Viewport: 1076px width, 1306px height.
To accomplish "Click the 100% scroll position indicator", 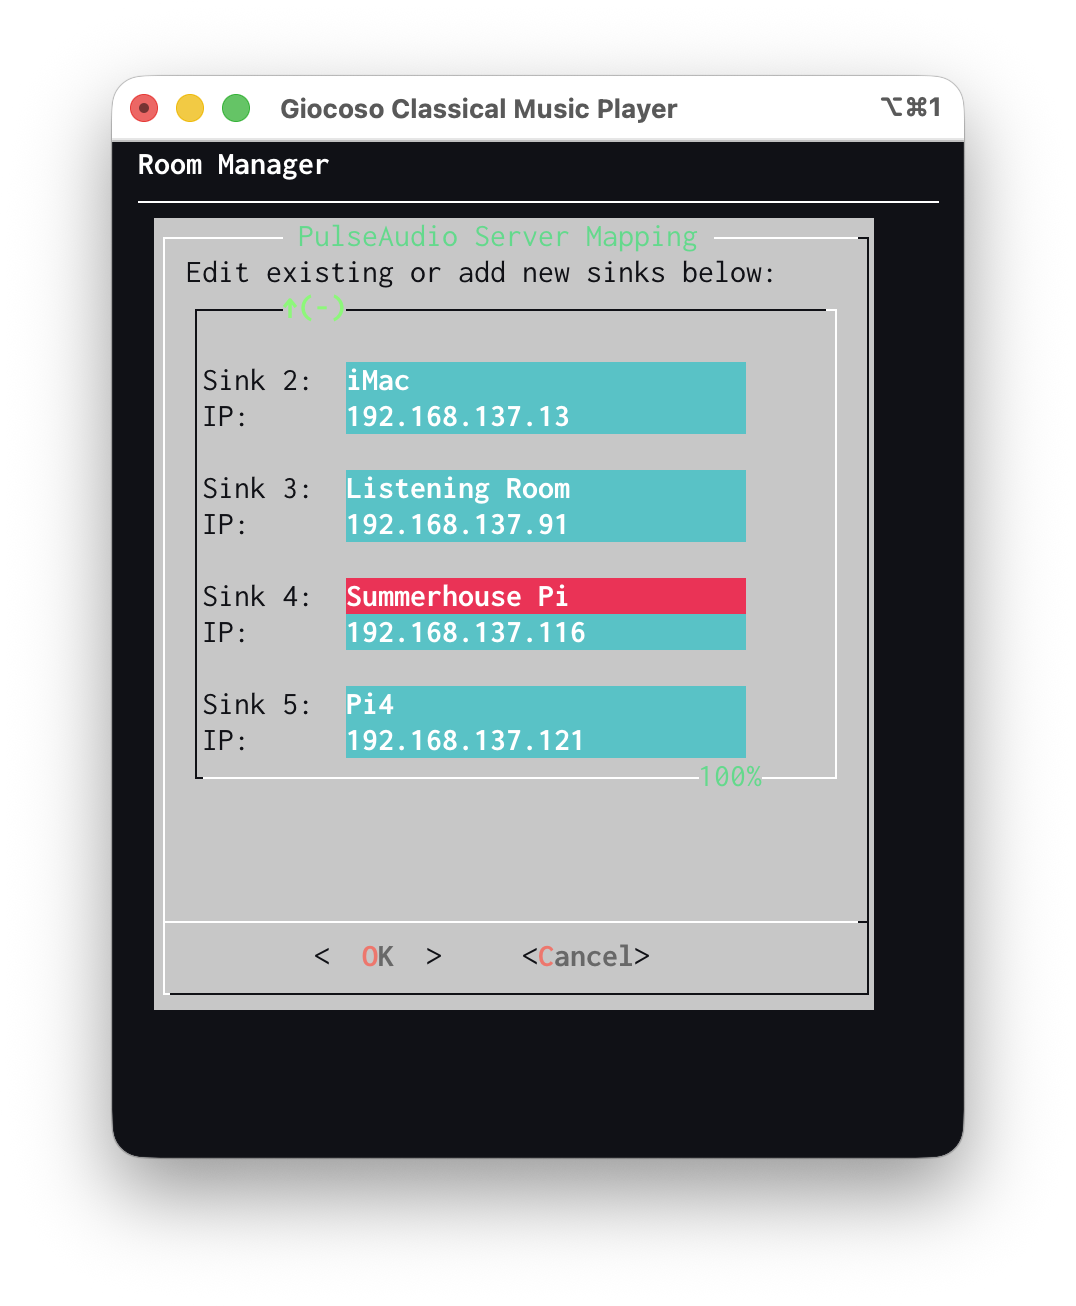I will pos(730,777).
